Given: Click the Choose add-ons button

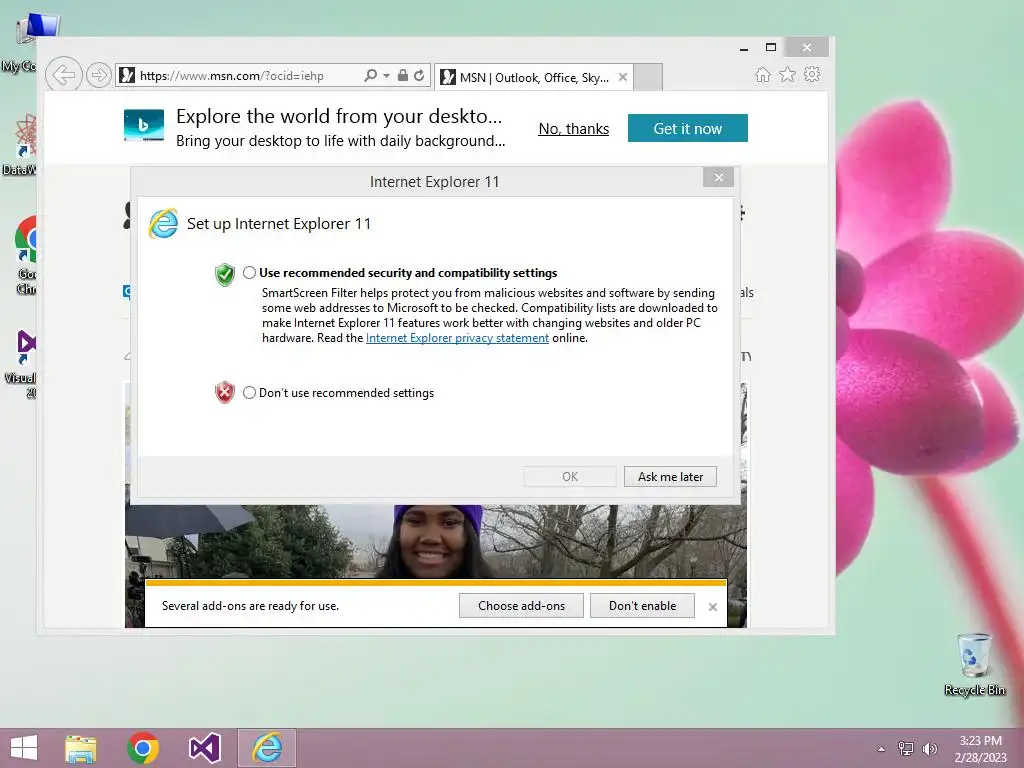Looking at the screenshot, I should point(521,605).
